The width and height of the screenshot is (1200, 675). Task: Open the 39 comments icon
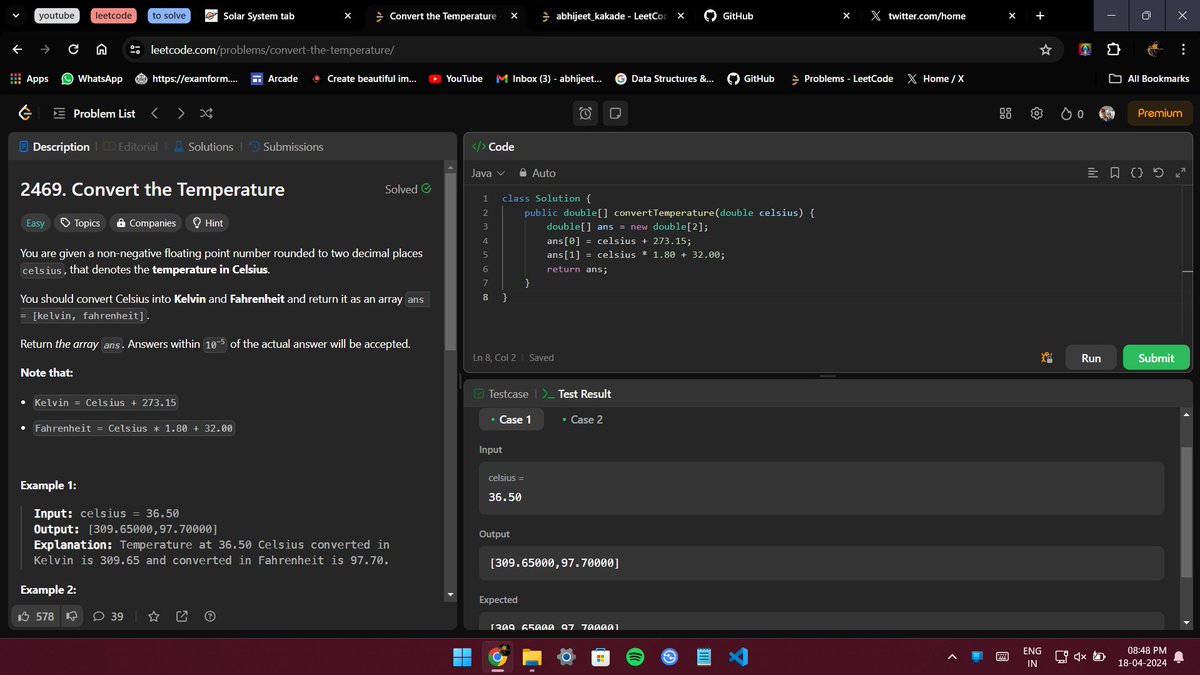(108, 616)
